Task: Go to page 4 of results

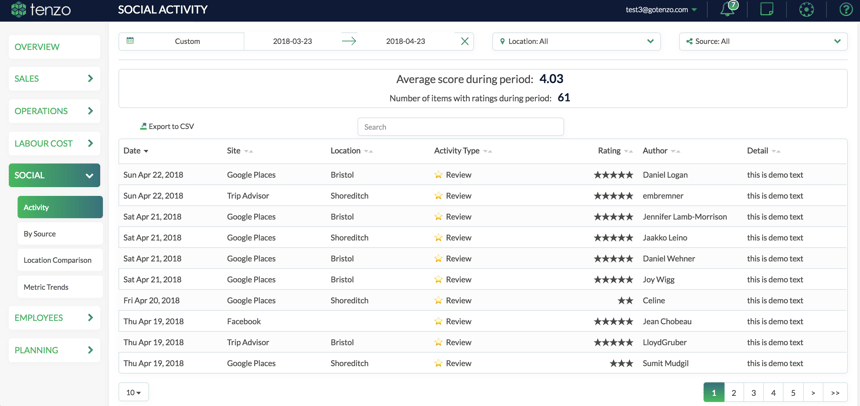Action: 773,393
